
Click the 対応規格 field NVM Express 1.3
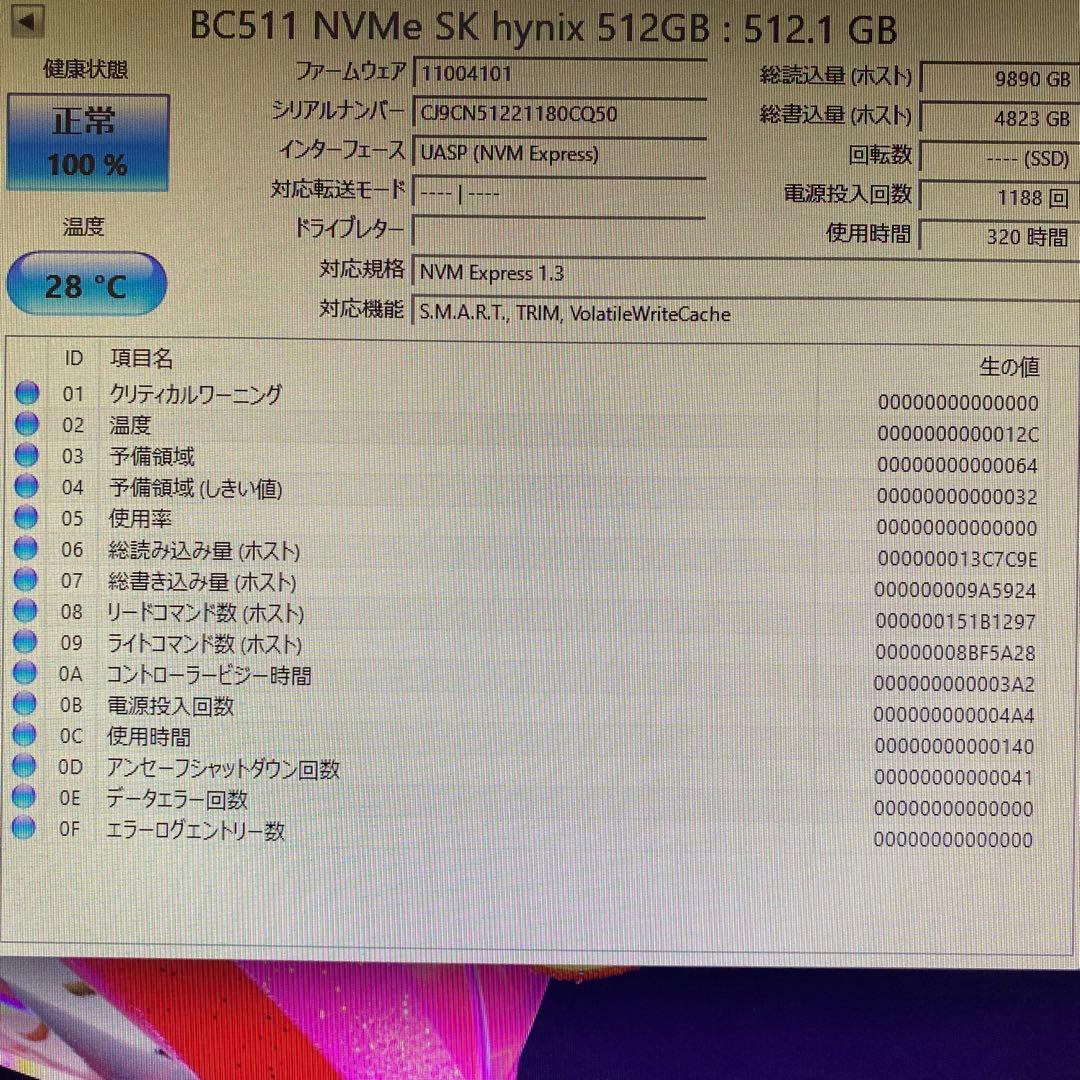tap(745, 273)
